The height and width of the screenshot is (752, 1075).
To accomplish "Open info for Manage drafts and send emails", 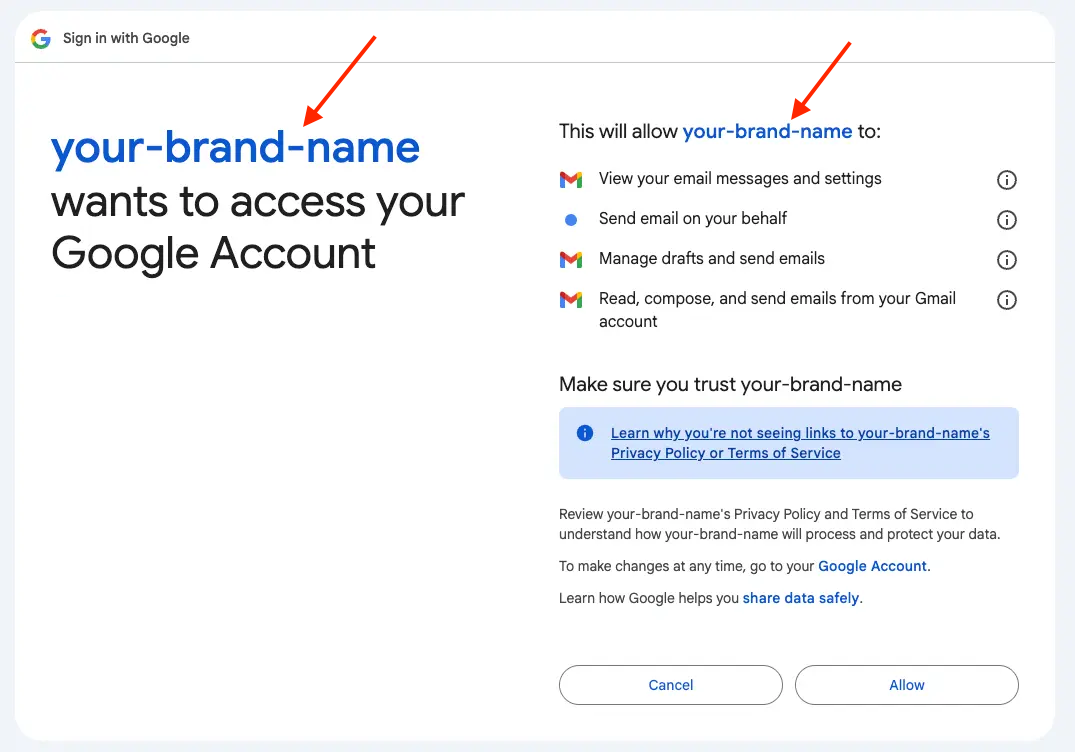I will pyautogui.click(x=1006, y=260).
